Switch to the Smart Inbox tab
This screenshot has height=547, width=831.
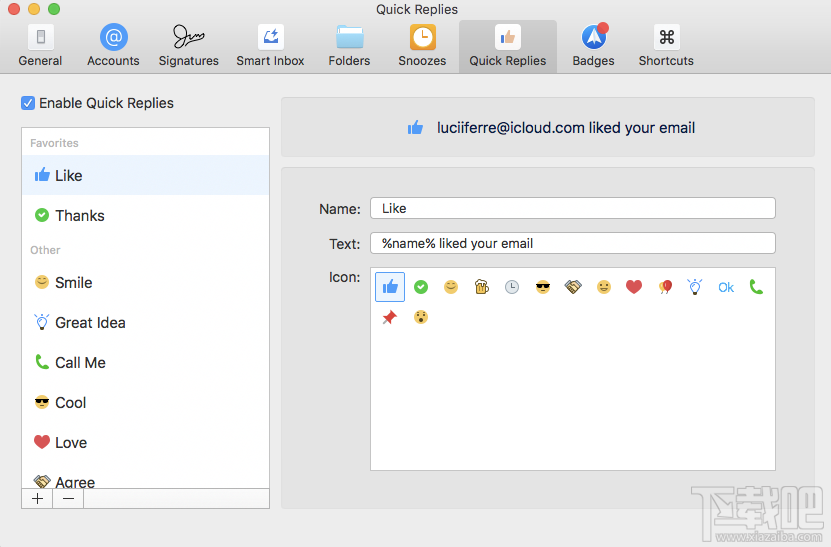(270, 46)
